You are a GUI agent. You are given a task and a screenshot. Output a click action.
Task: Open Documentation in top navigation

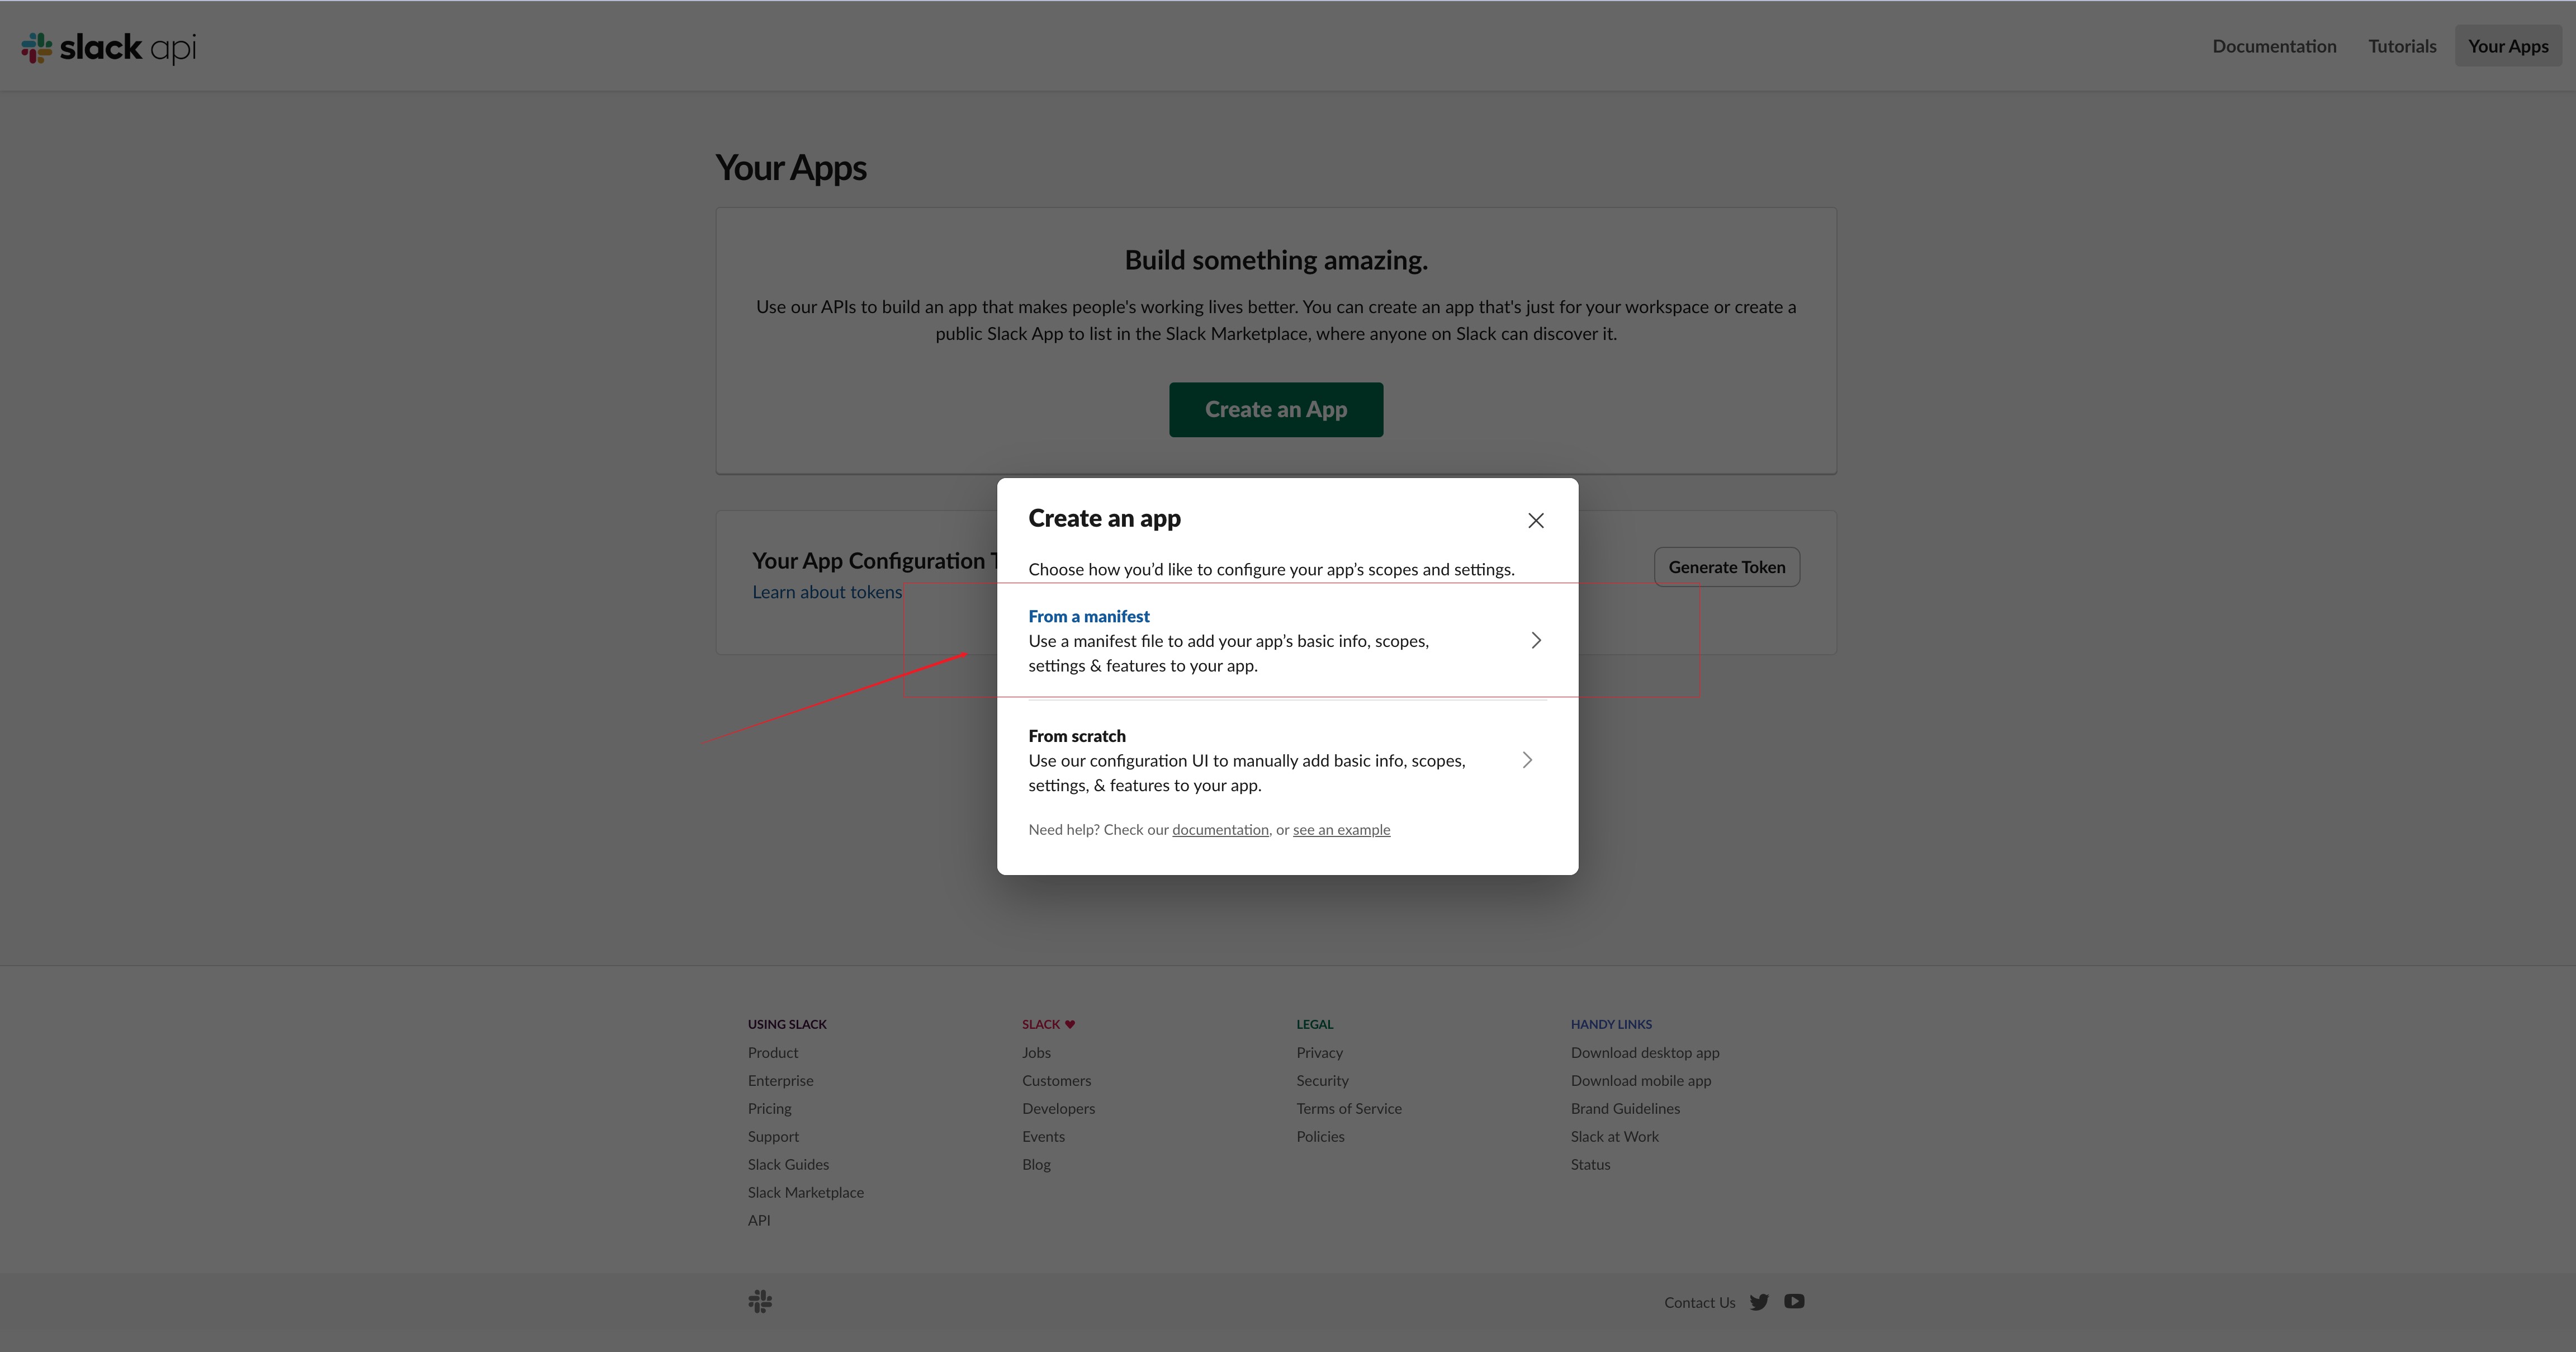point(2274,46)
